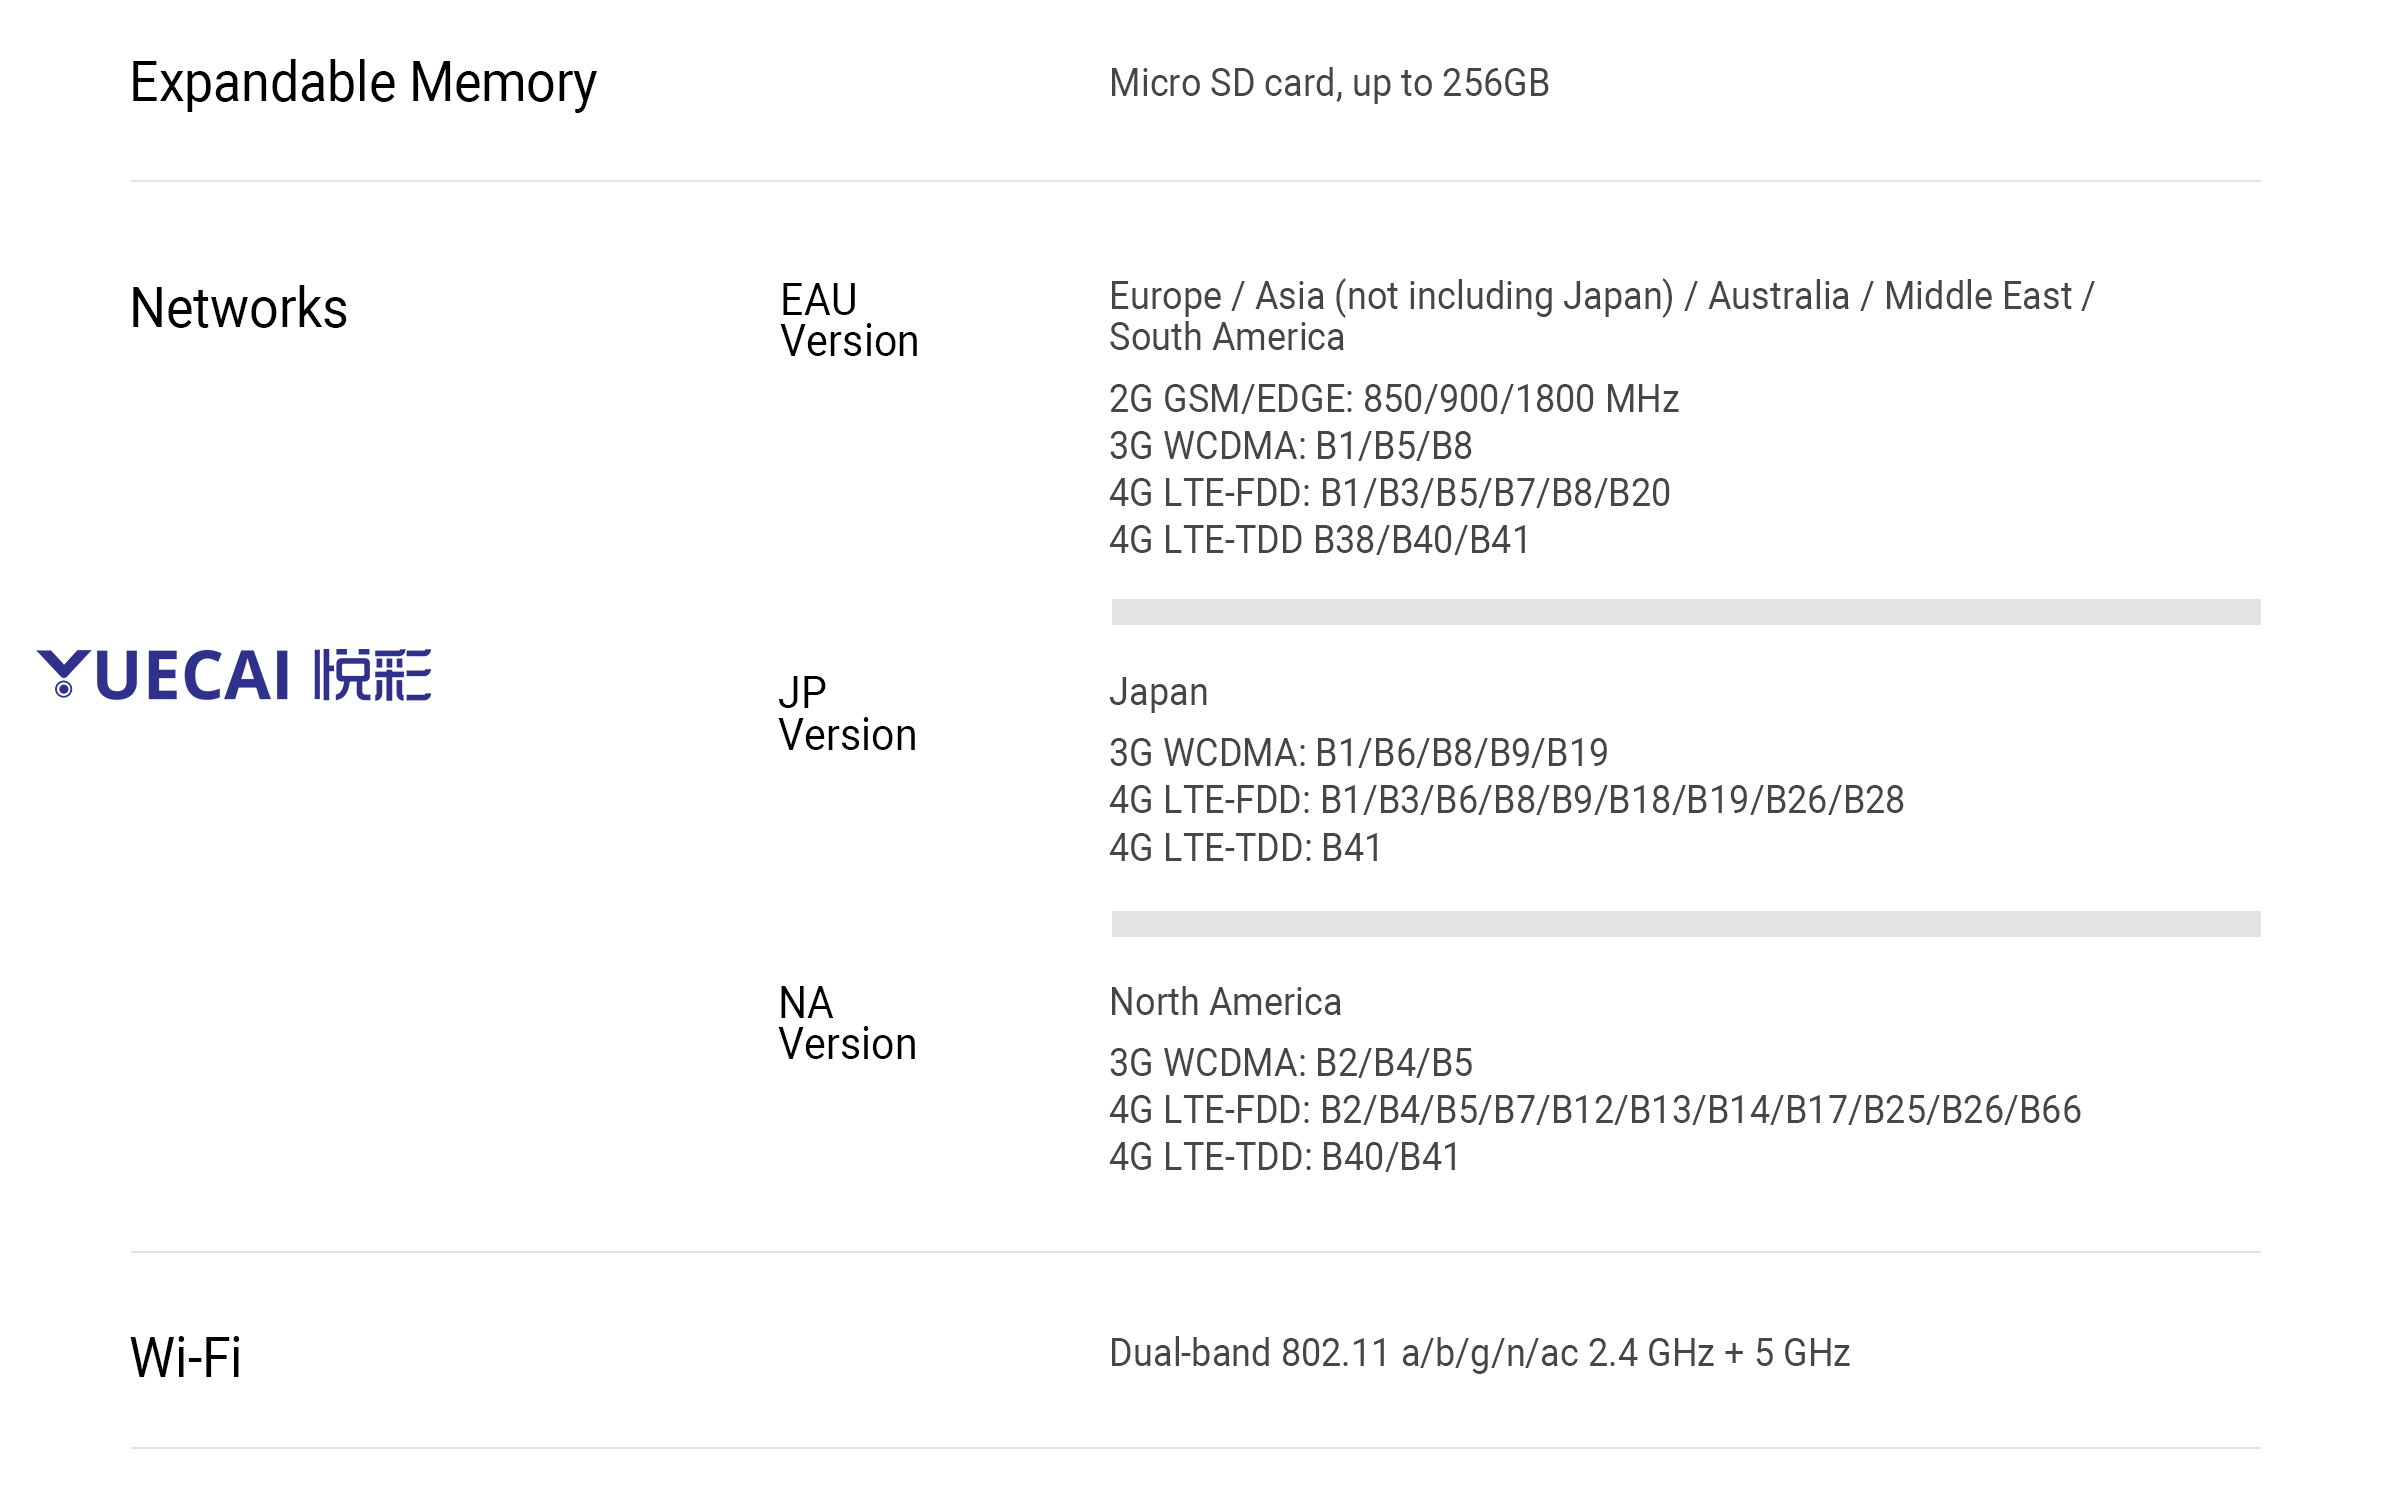Select the JP Version label
Screen dimensions: 2400x1487
847,714
